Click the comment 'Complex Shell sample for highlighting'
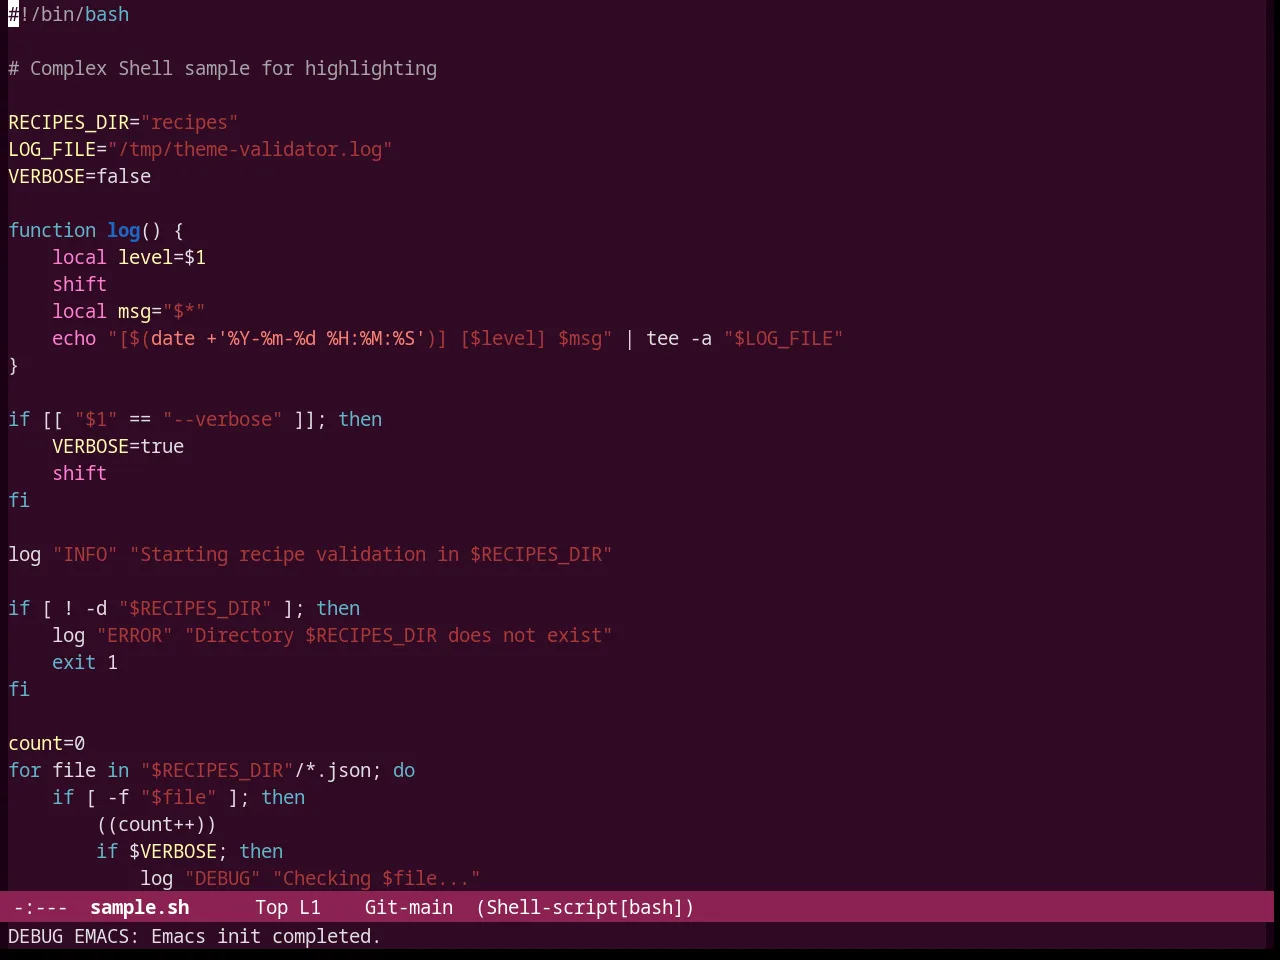This screenshot has height=960, width=1280. point(233,68)
